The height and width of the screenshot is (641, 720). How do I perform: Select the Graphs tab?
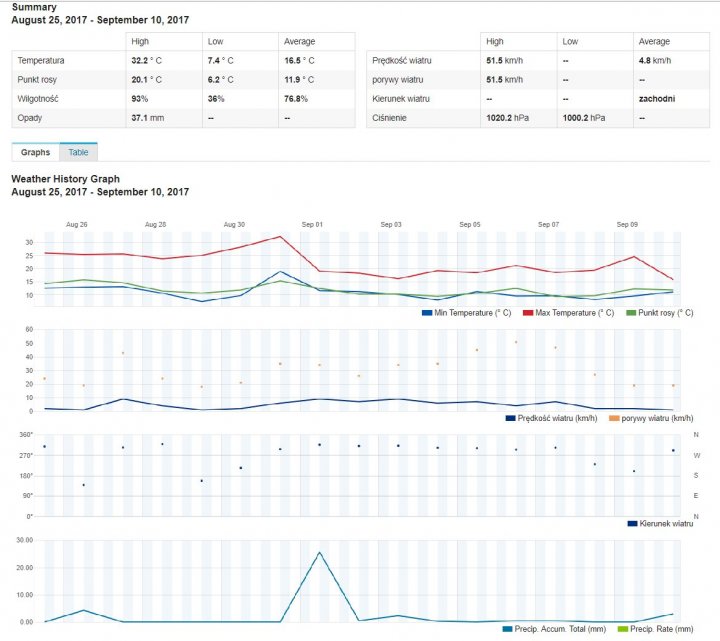35,152
